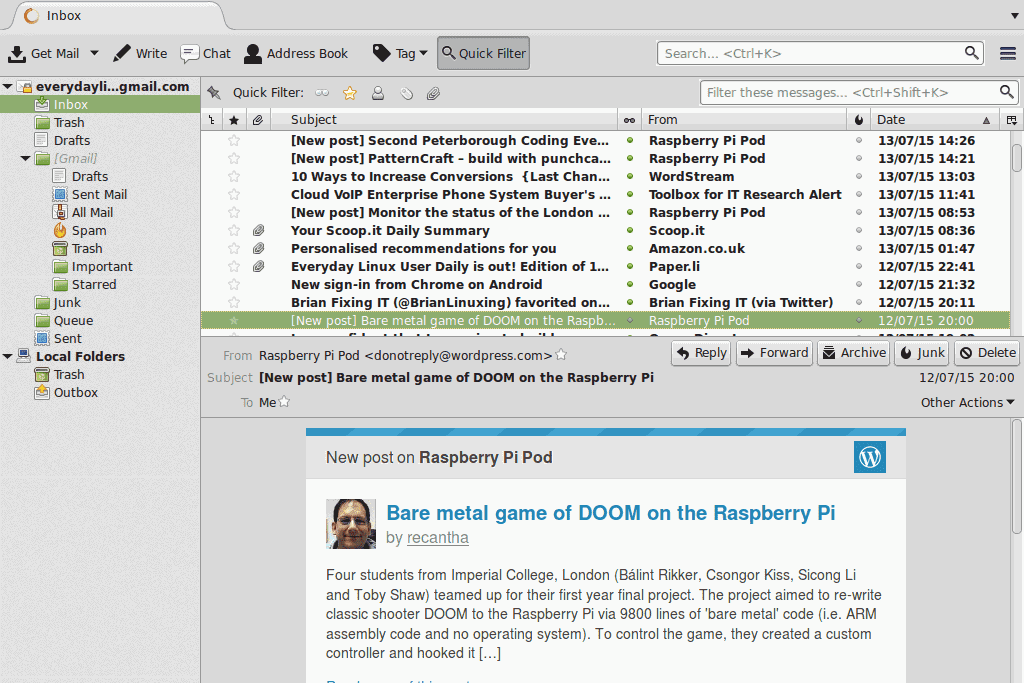
Task: Open the hamburger application menu
Action: point(1008,54)
